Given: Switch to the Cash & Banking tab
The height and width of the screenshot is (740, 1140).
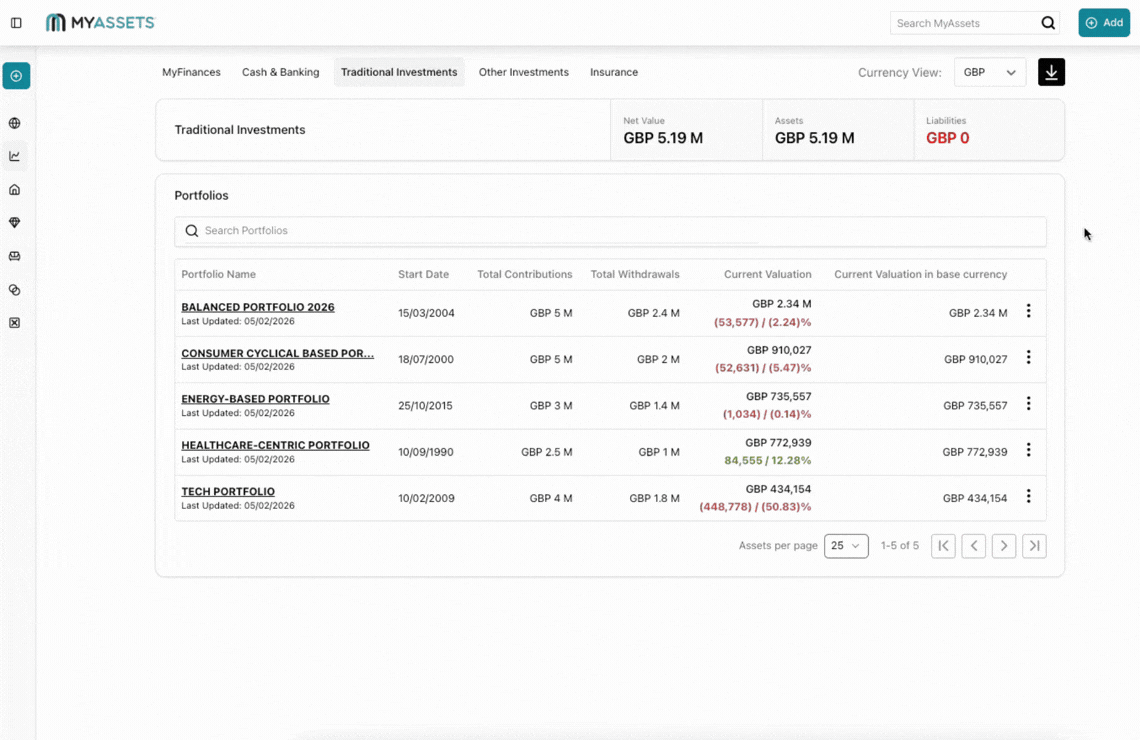Looking at the screenshot, I should [x=280, y=72].
